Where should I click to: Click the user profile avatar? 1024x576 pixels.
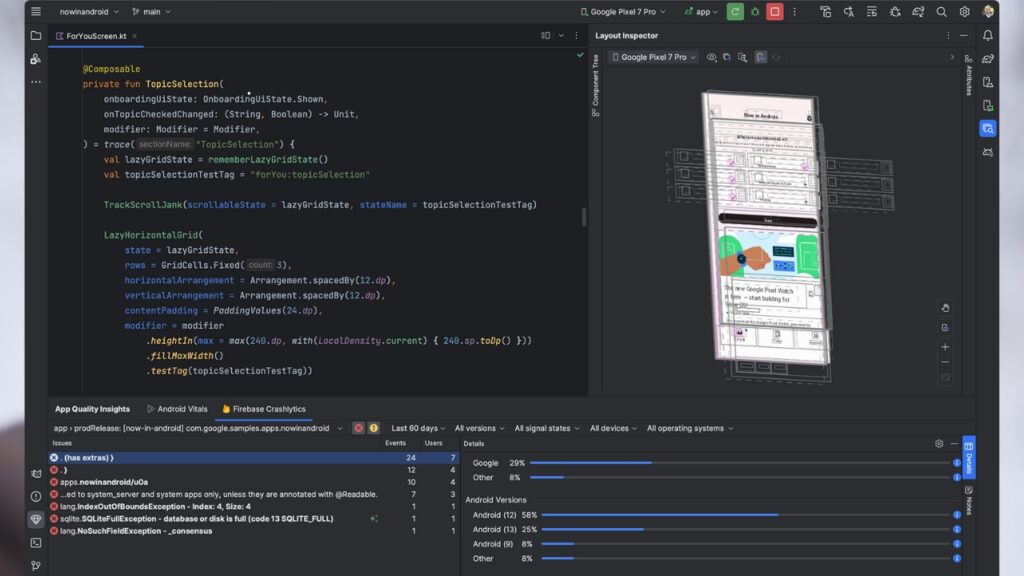(989, 11)
